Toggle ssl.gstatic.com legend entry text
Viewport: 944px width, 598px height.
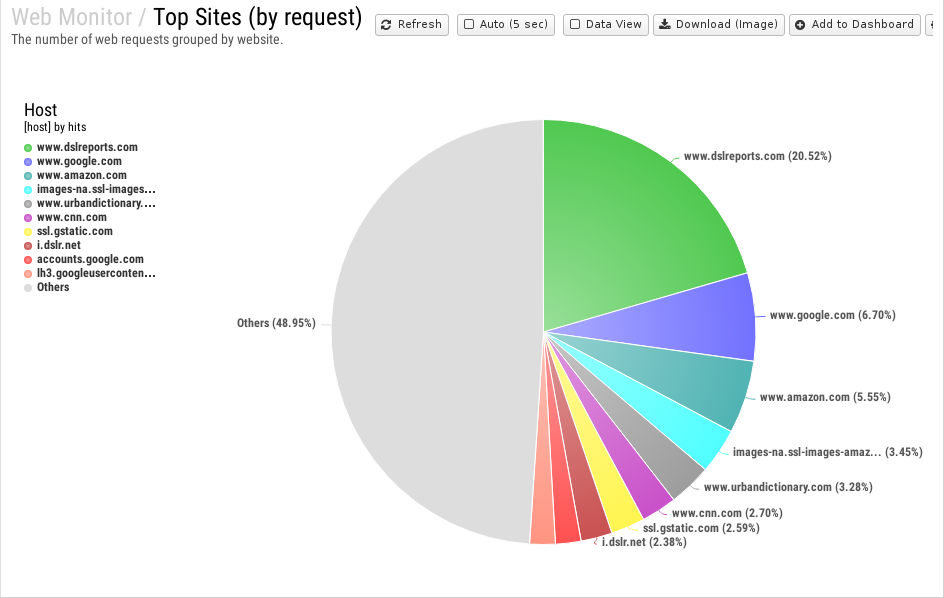[75, 231]
